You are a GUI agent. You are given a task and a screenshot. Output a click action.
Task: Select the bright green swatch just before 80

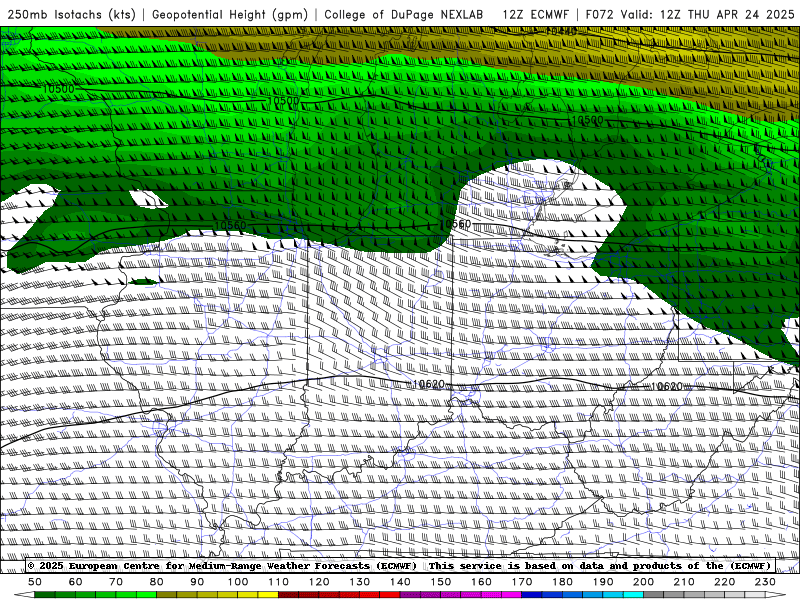pyautogui.click(x=146, y=595)
